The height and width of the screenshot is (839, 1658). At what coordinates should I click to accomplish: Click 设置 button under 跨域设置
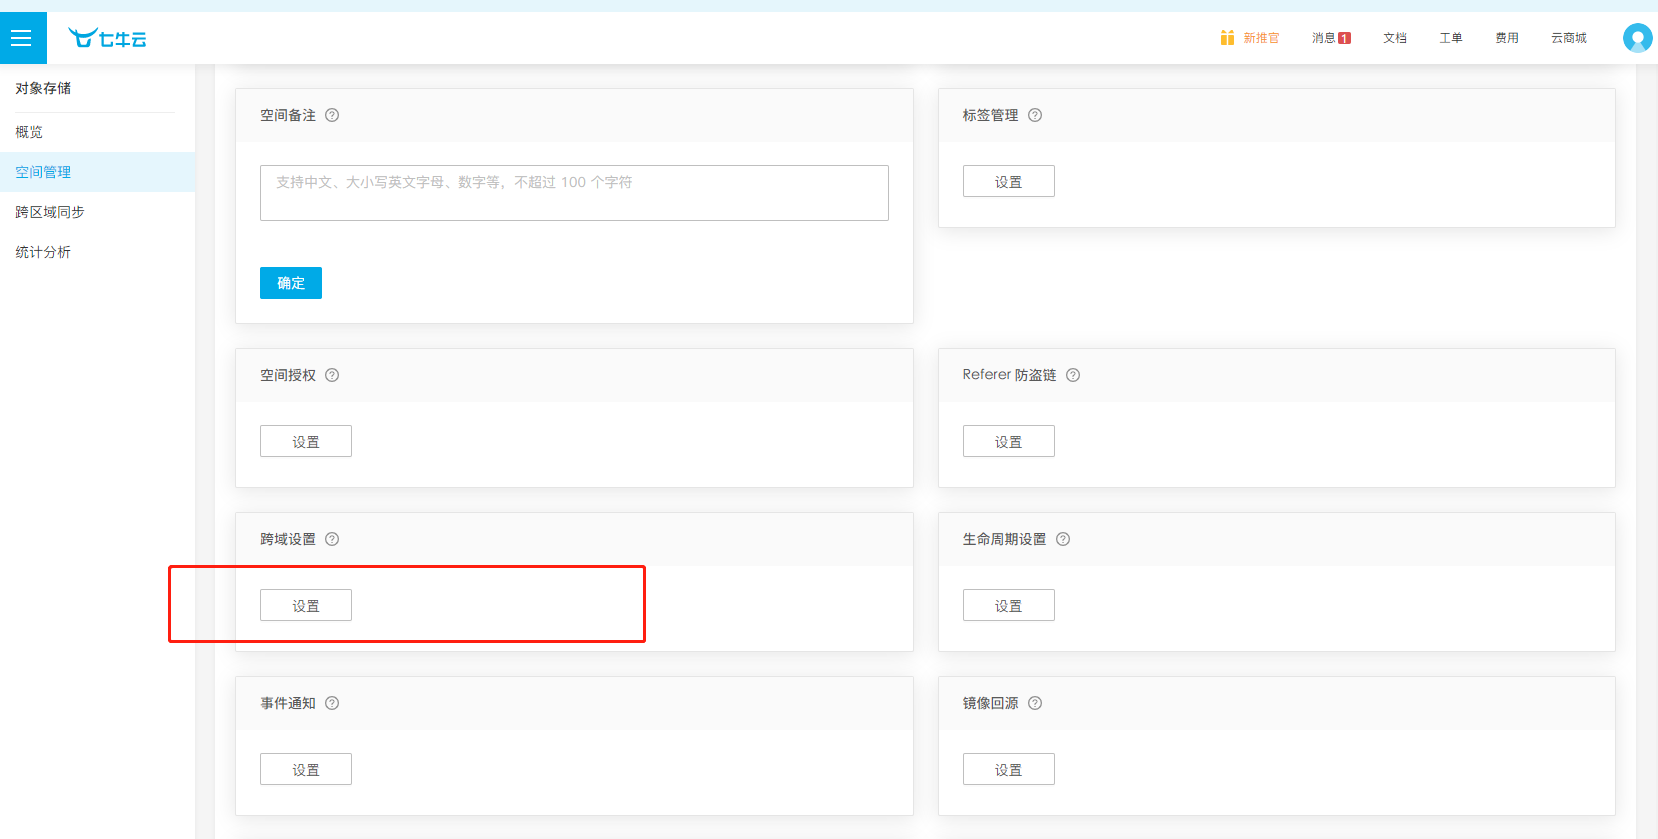pyautogui.click(x=306, y=606)
